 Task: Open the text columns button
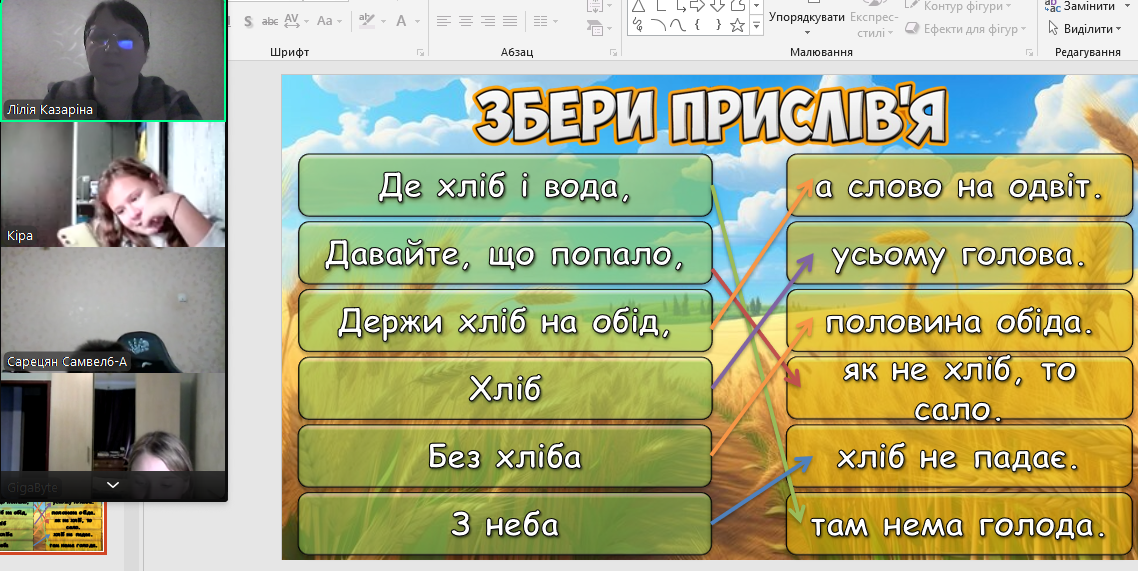pyautogui.click(x=541, y=21)
